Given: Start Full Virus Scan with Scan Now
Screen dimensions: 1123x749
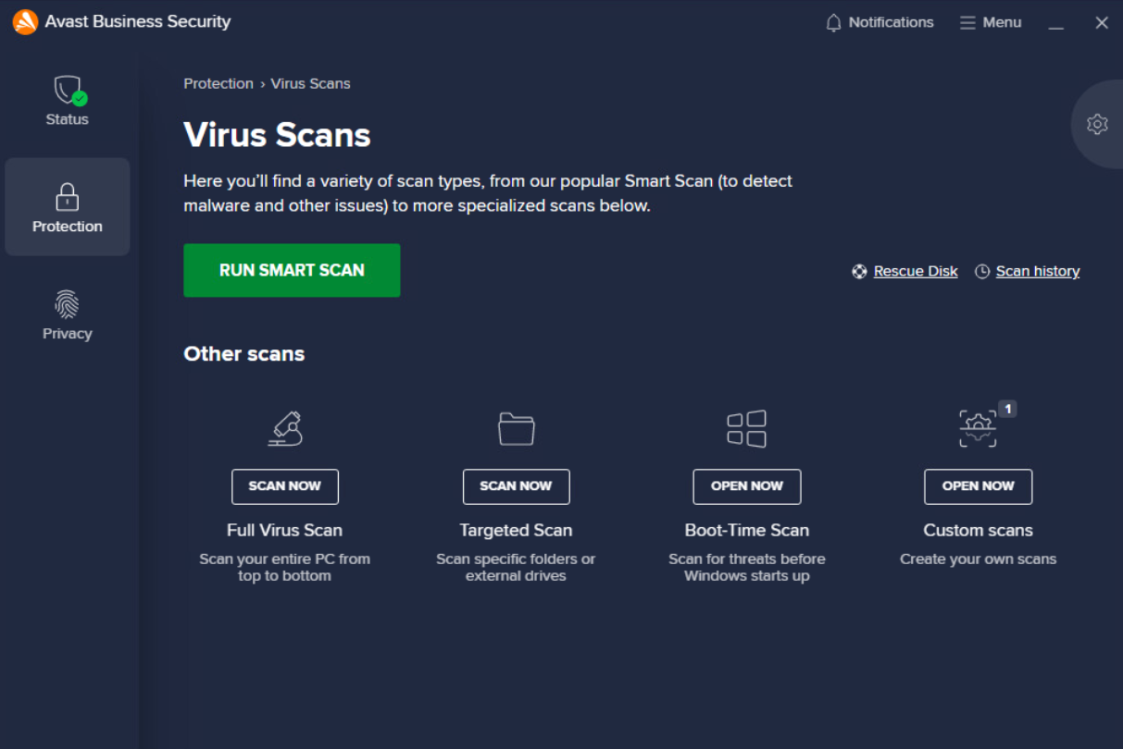Looking at the screenshot, I should point(285,486).
